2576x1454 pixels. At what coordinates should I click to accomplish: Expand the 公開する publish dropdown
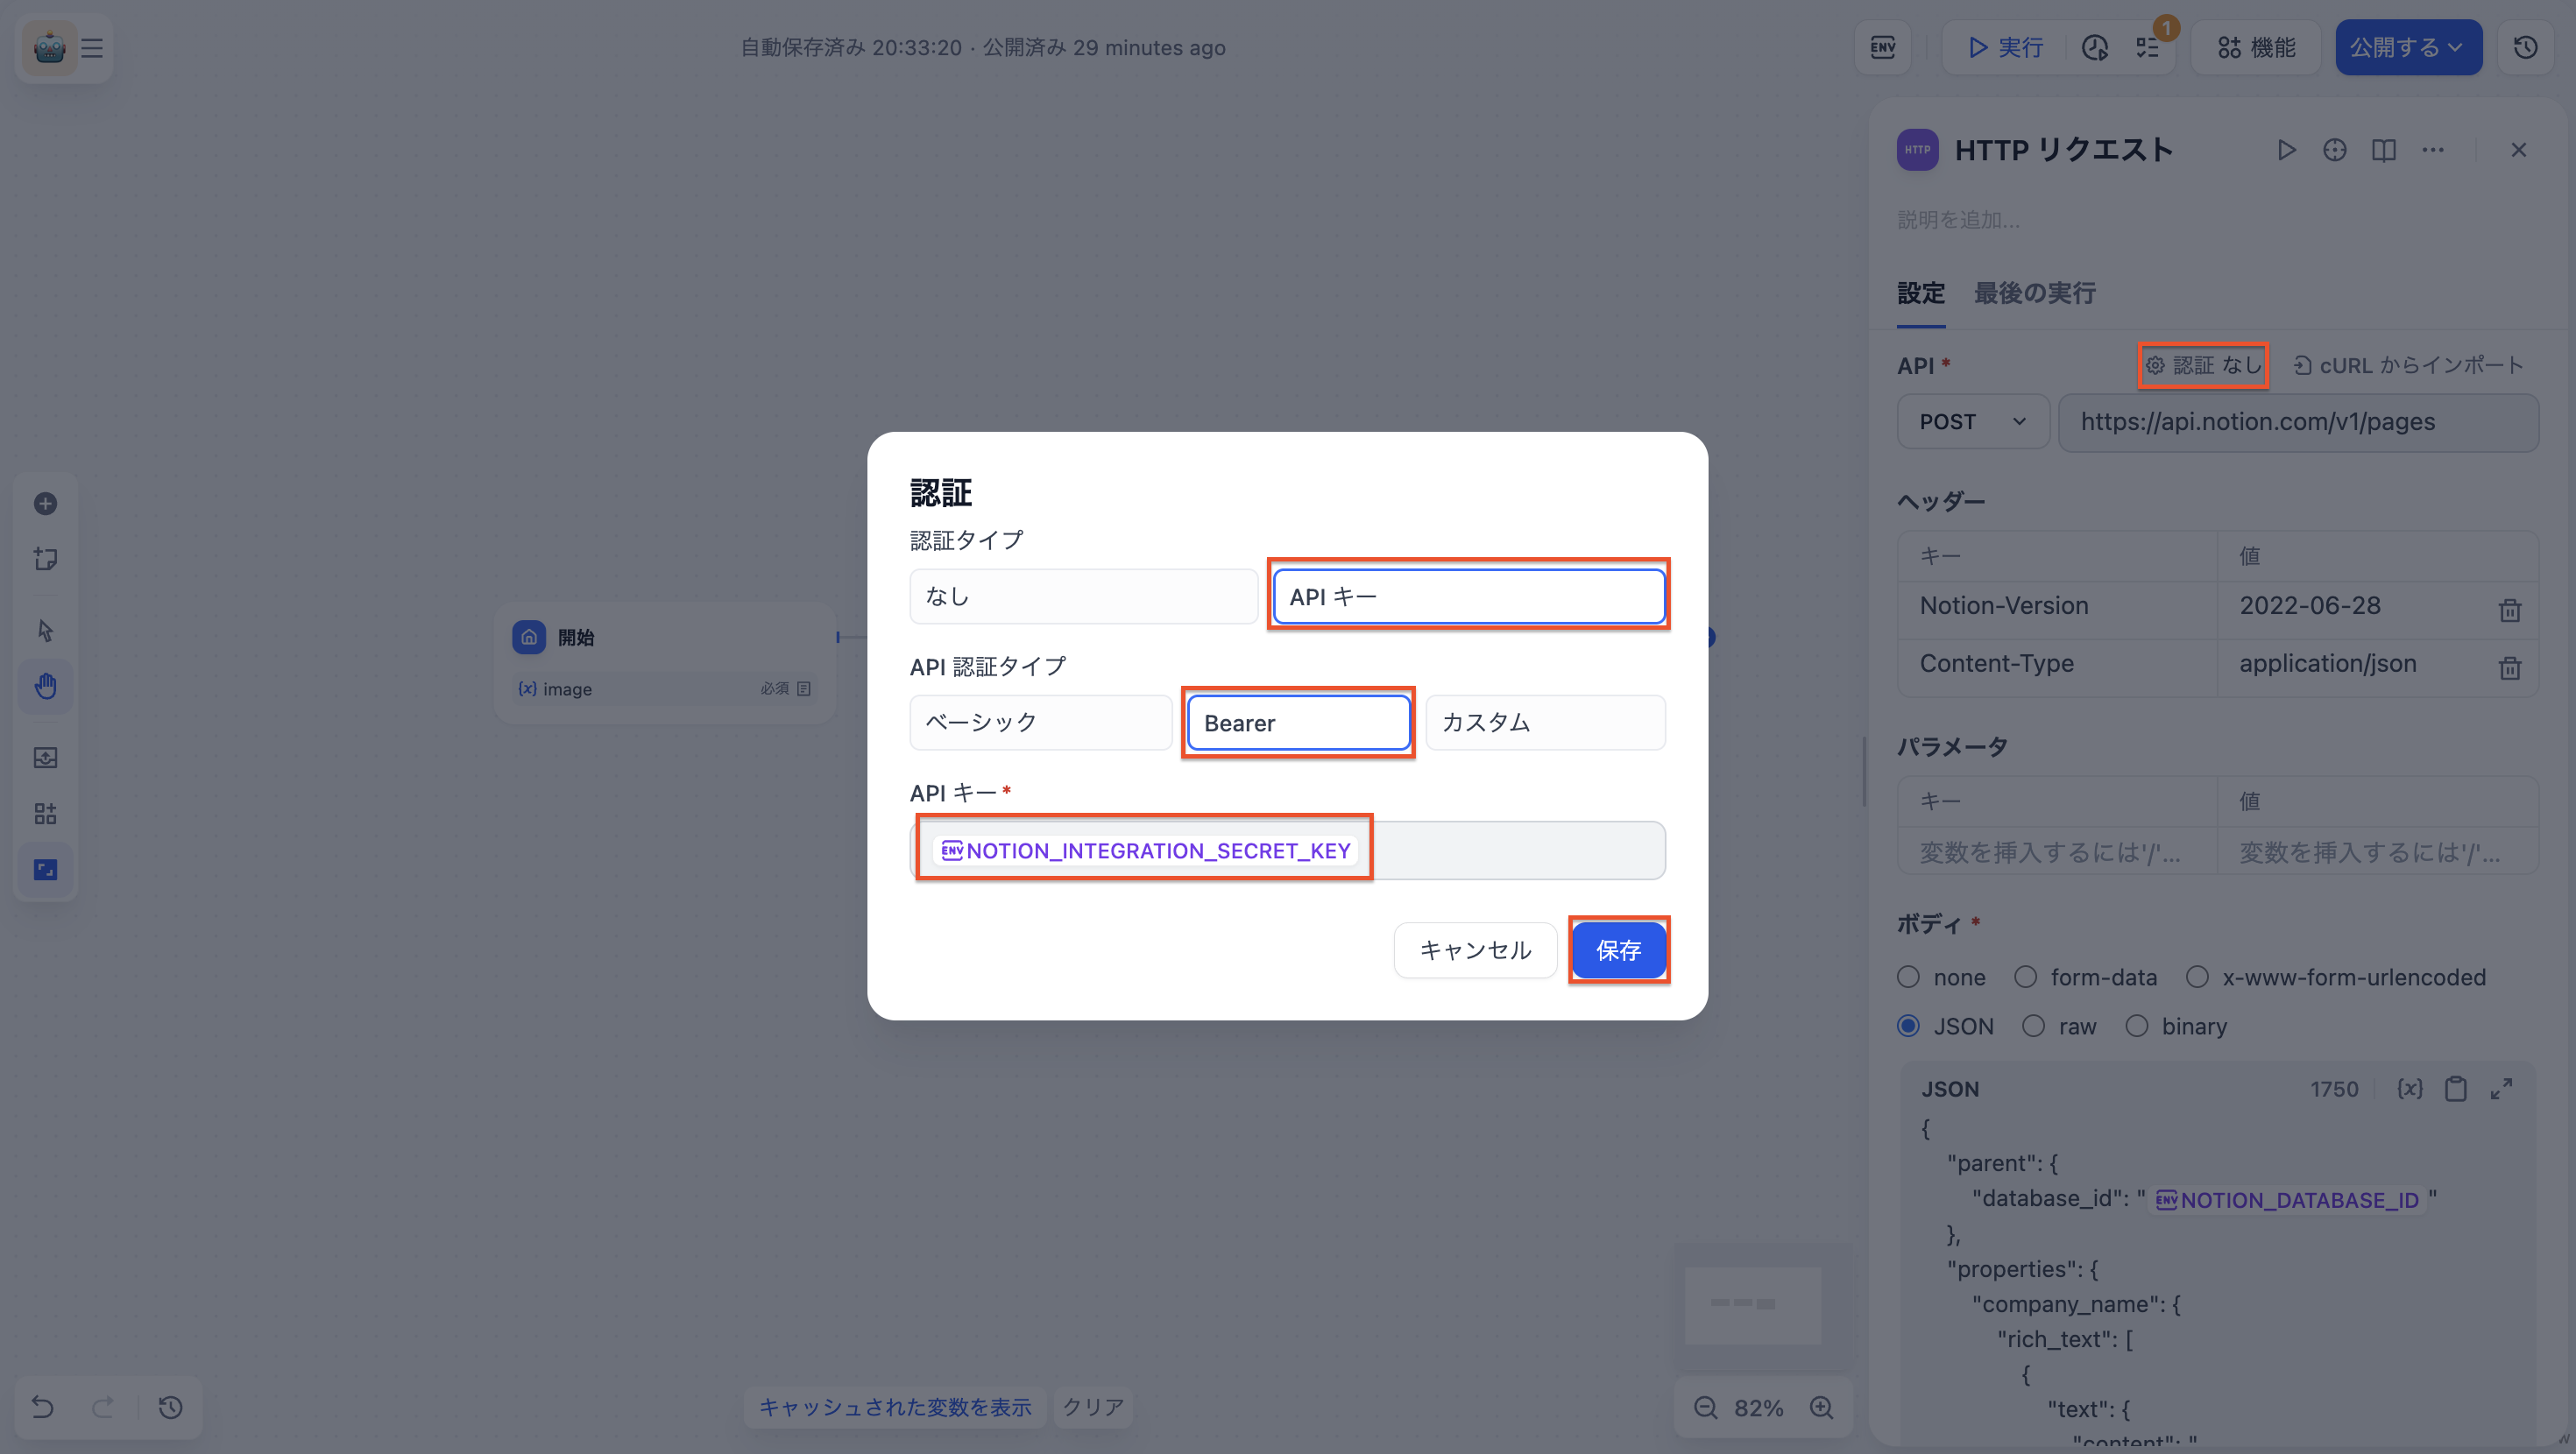2407,47
